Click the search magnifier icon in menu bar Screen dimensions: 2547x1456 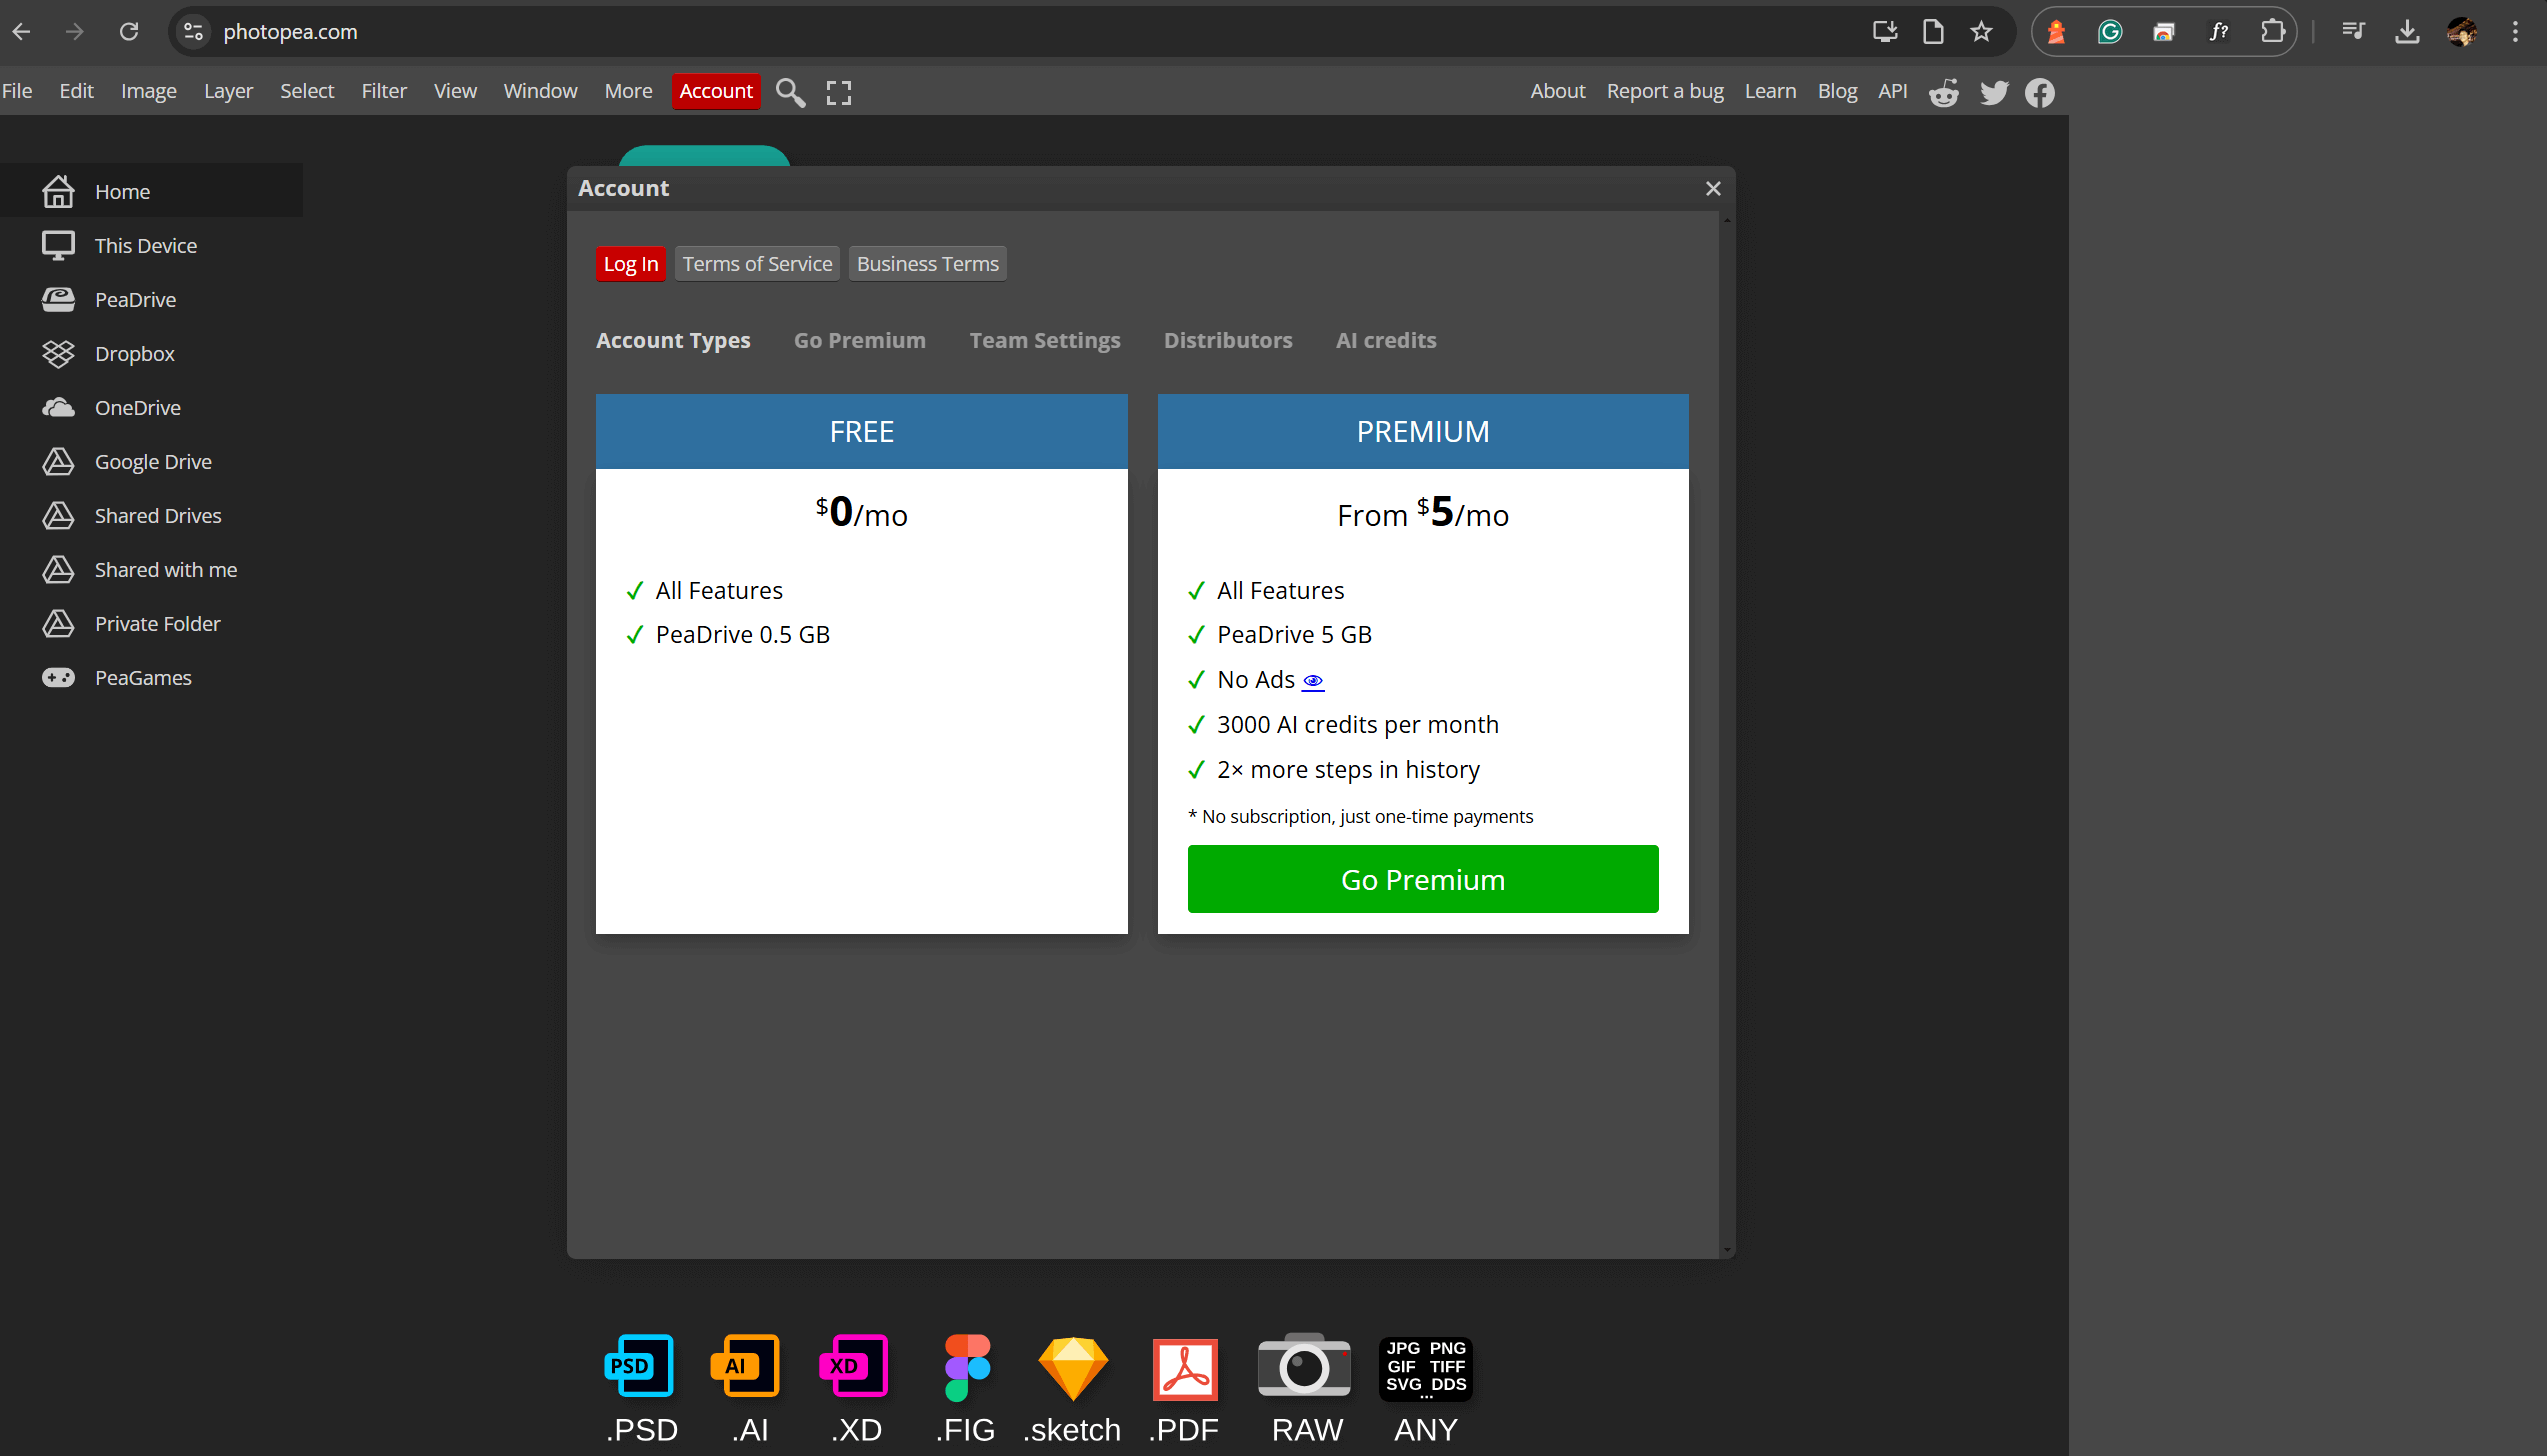790,92
